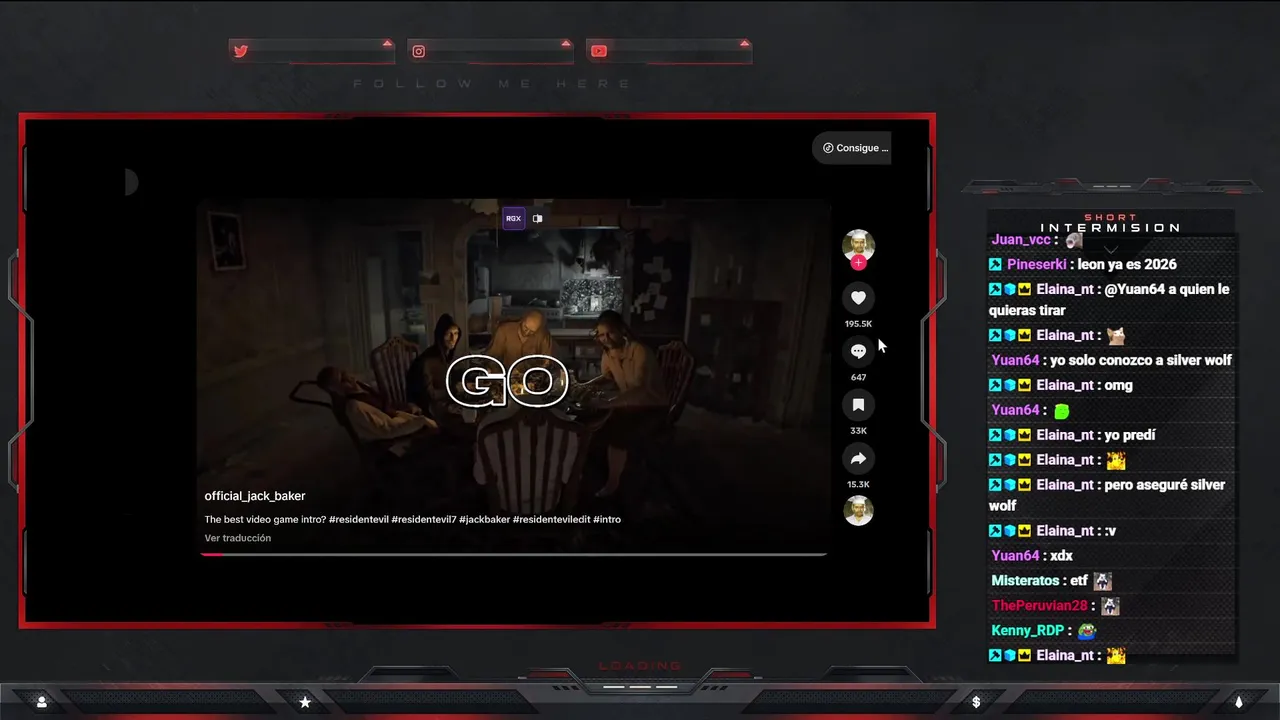Viewport: 1280px width, 720px height.
Task: Click the Ver traducción link
Action: click(x=238, y=538)
